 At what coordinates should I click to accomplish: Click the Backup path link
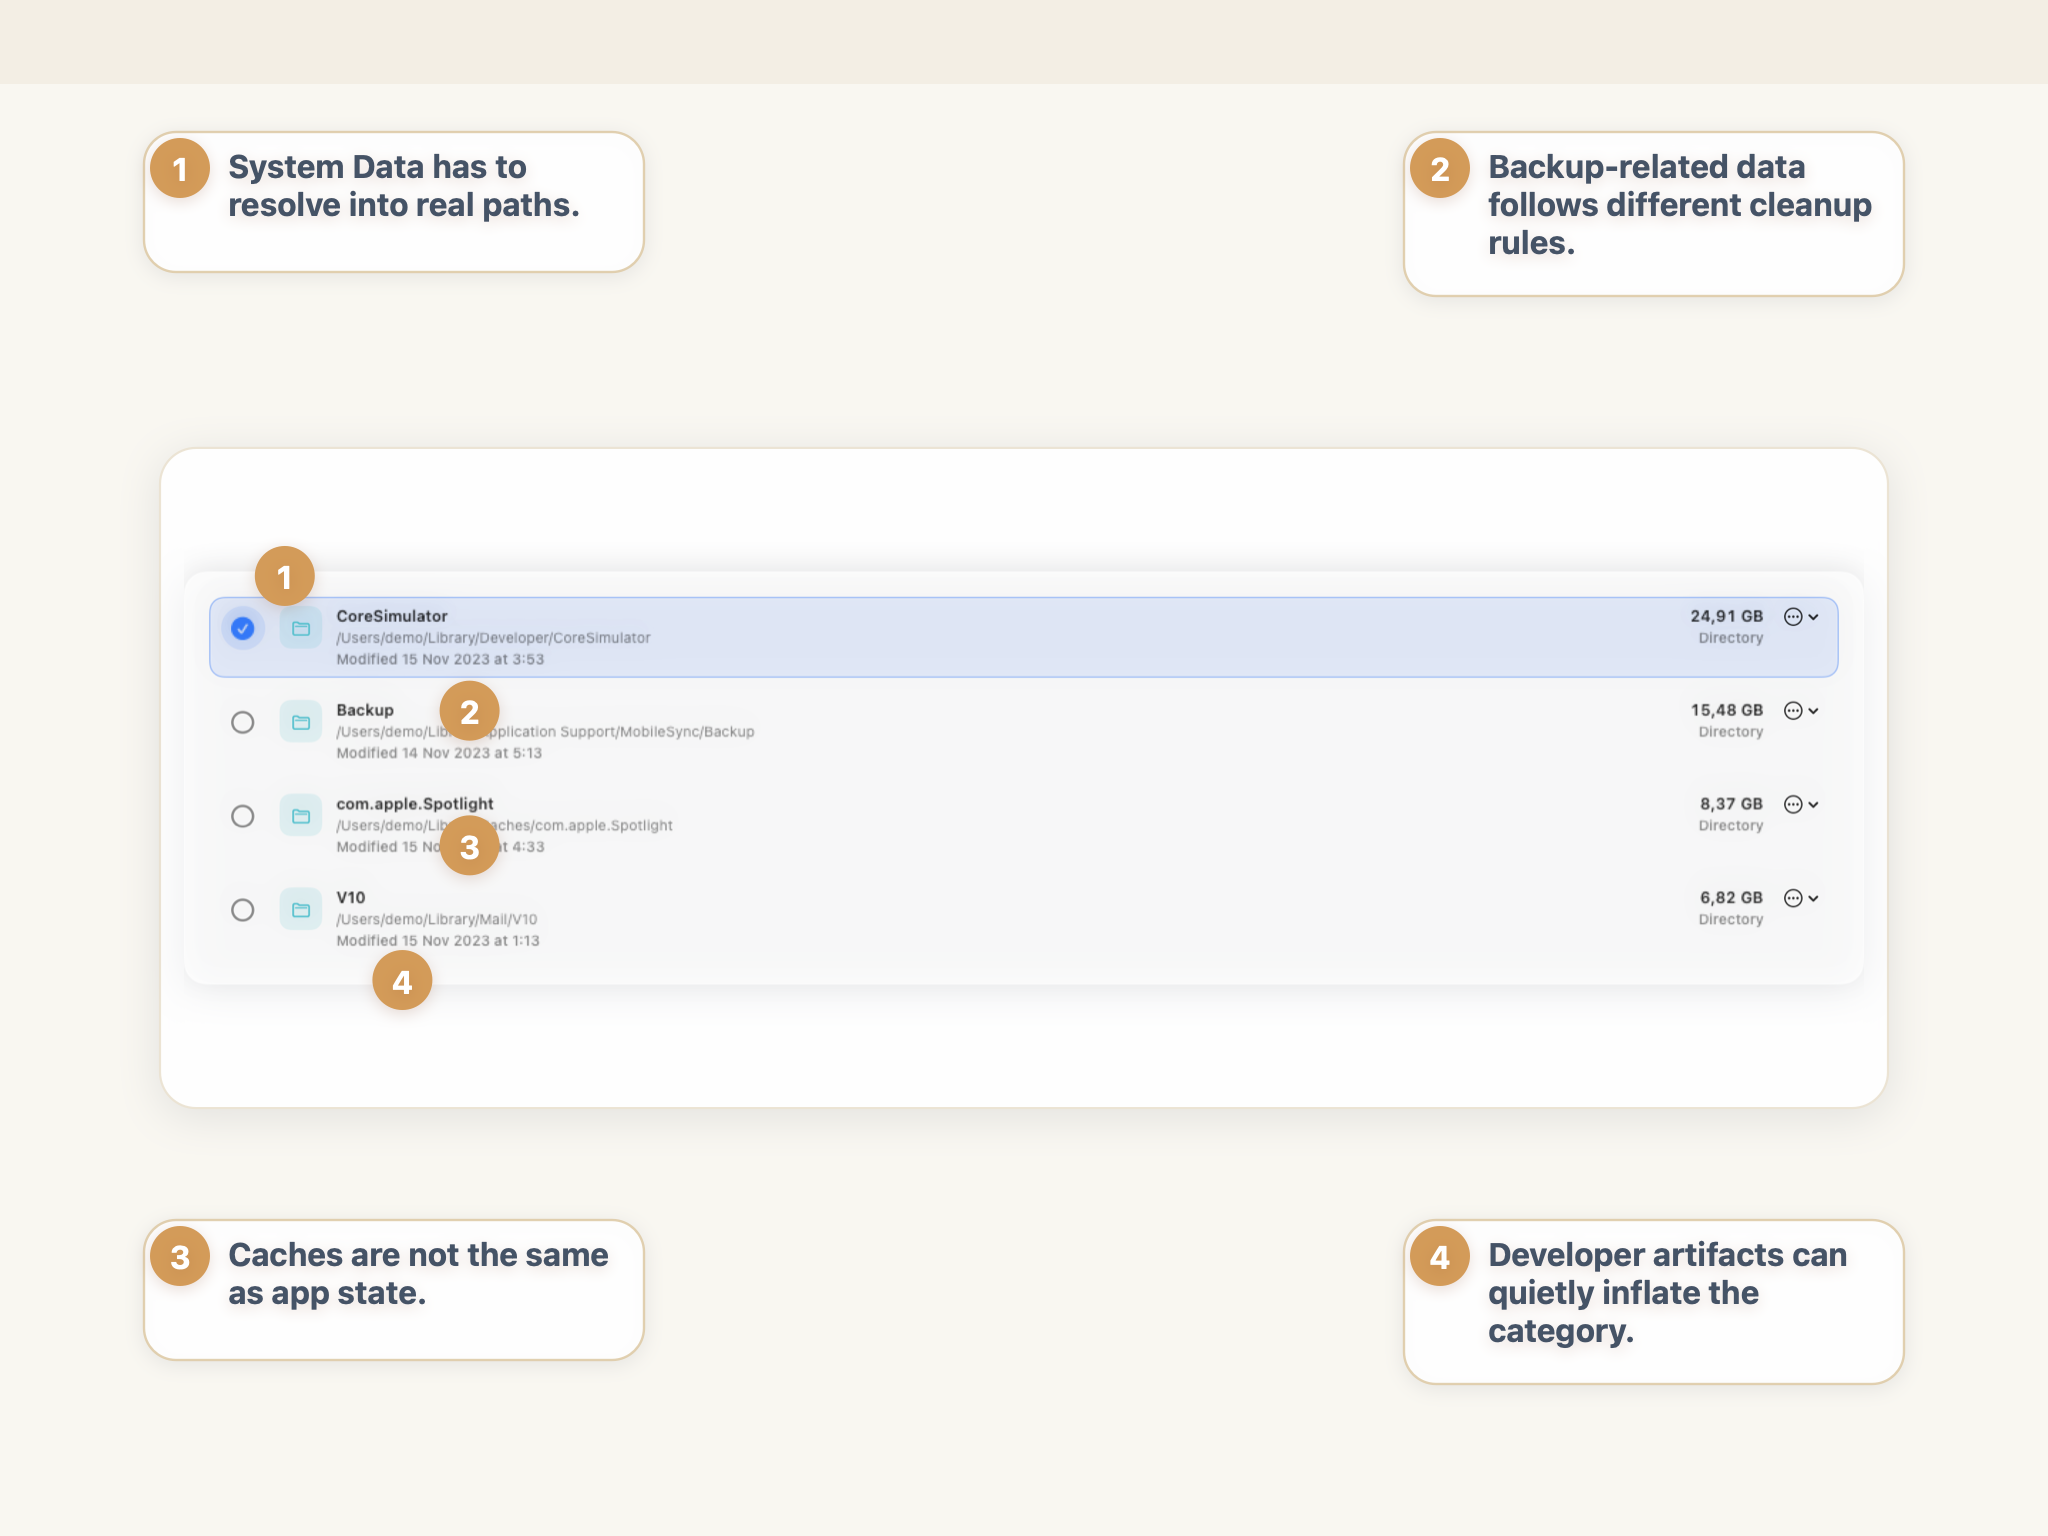546,731
